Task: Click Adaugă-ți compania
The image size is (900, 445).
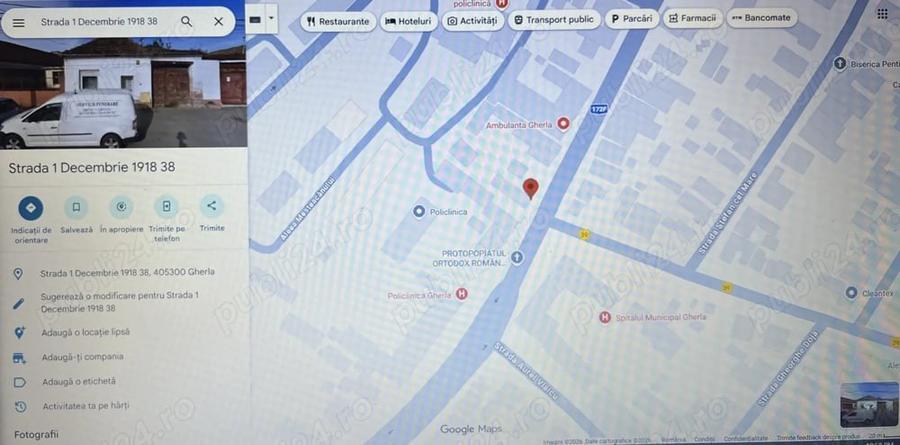Action: coord(83,357)
